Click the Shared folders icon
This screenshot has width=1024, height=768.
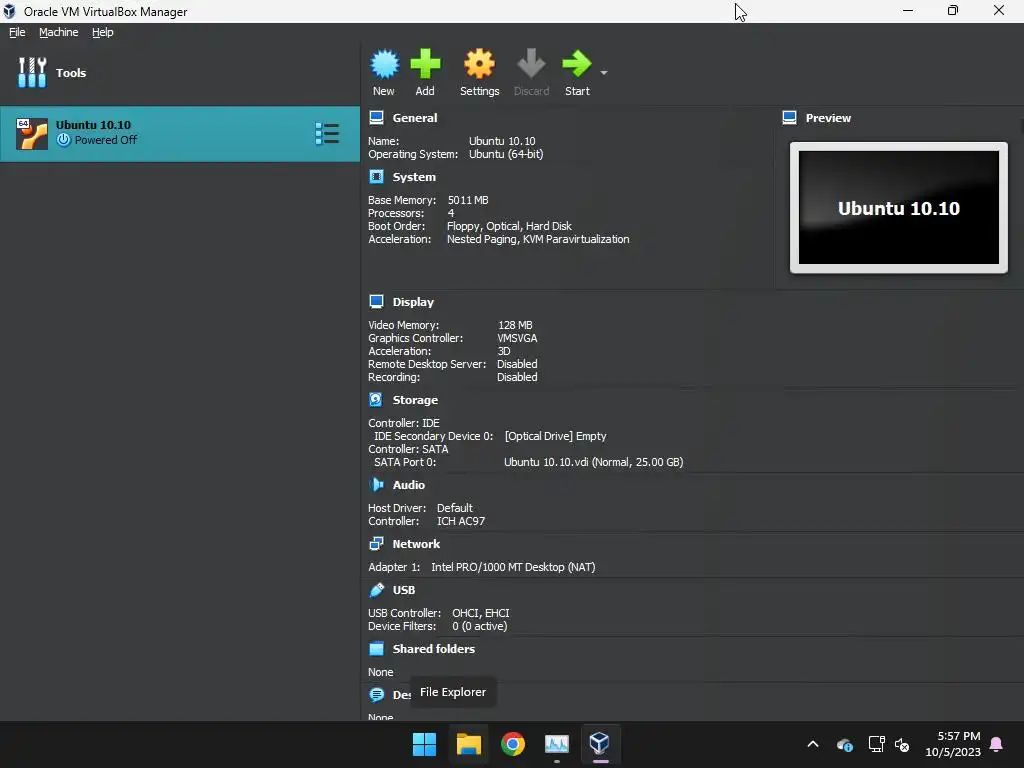[x=377, y=648]
